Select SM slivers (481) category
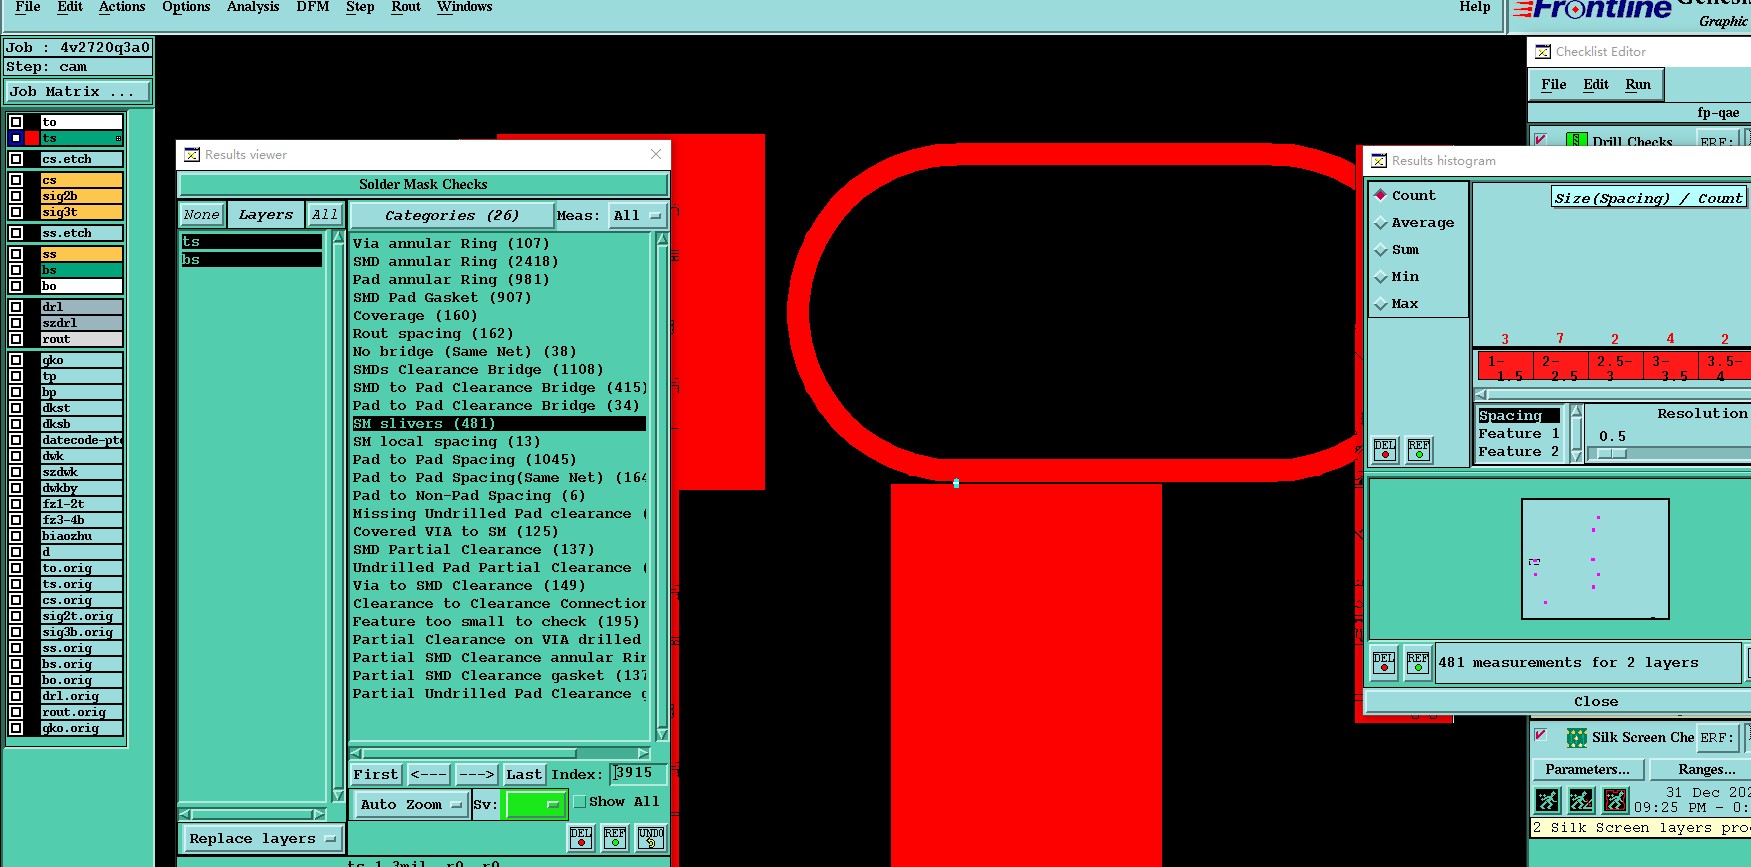 [498, 423]
